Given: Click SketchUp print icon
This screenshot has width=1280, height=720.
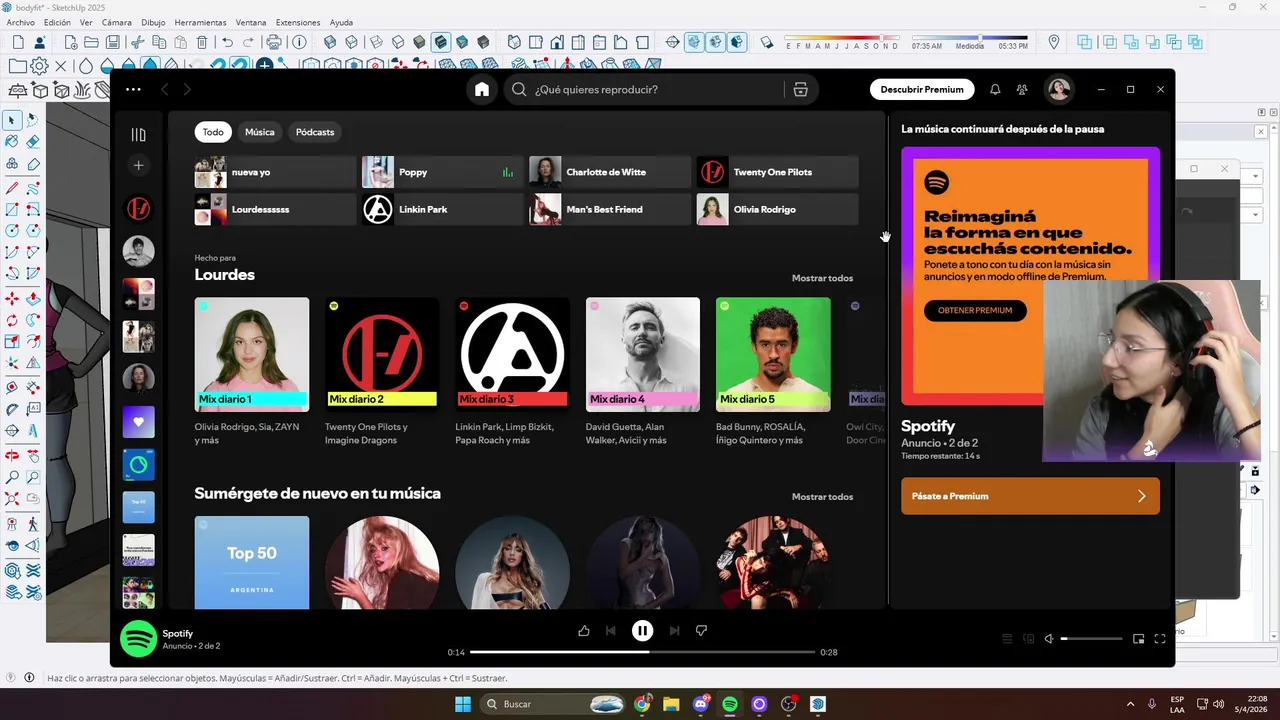Looking at the screenshot, I should pos(275,42).
